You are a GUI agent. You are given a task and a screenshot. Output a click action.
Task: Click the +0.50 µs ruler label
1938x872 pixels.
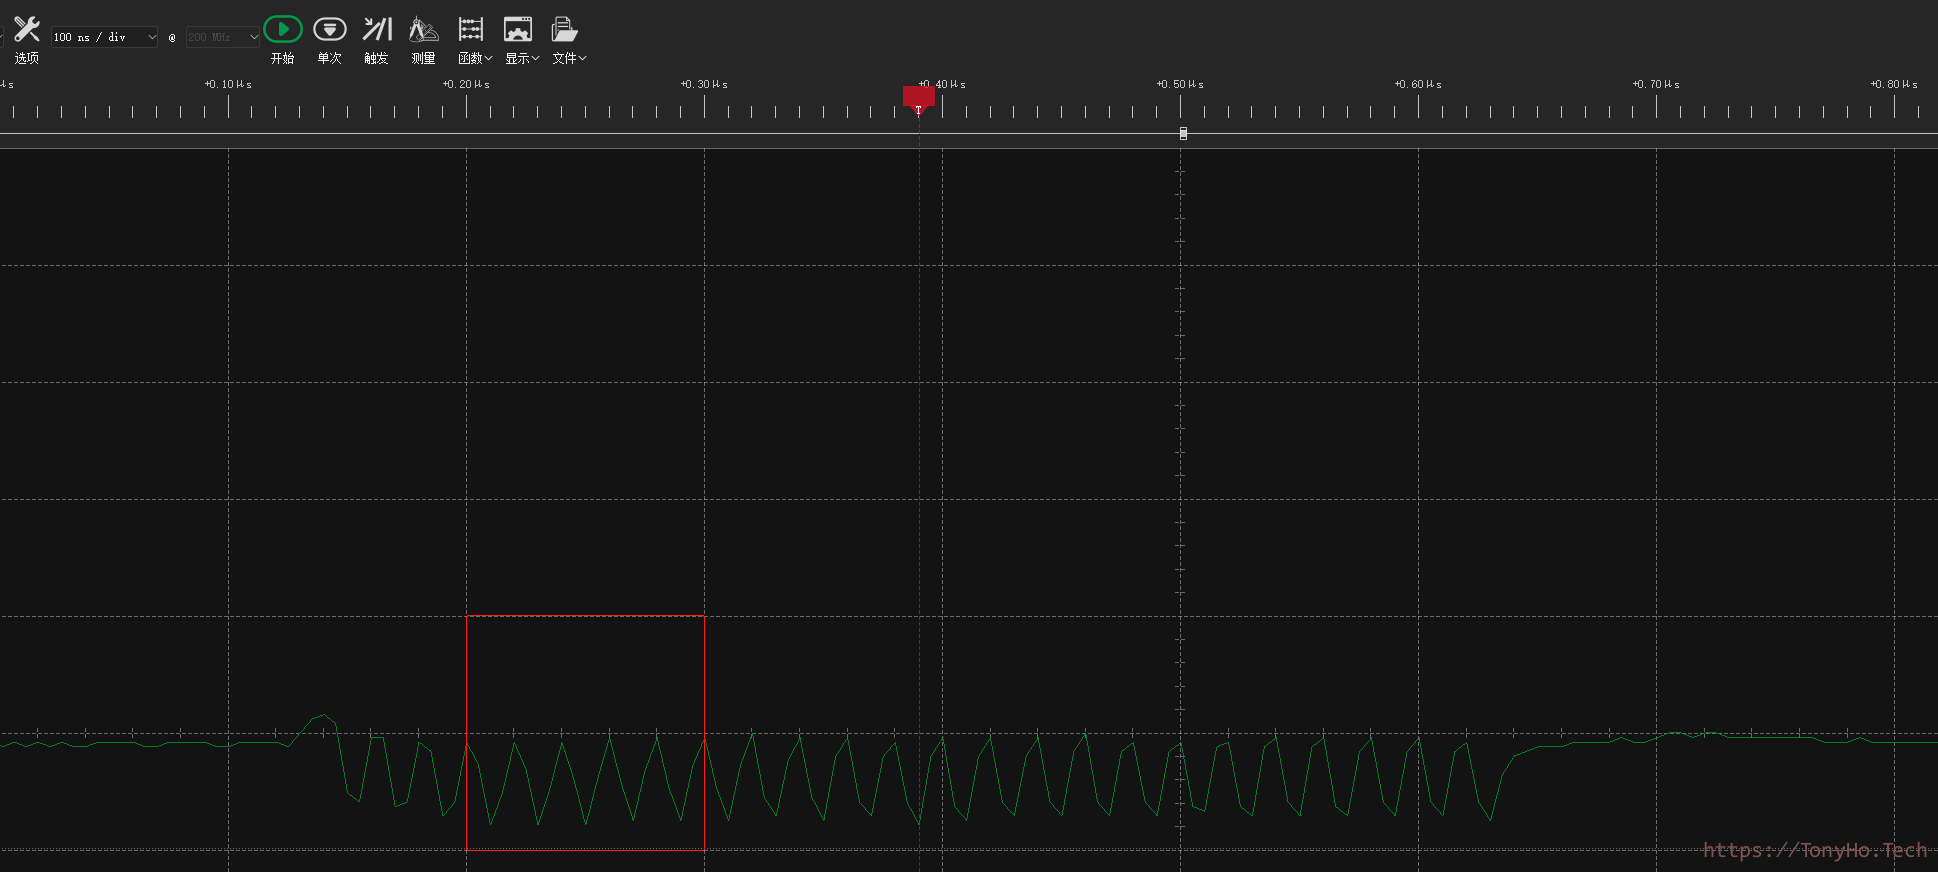point(1180,84)
